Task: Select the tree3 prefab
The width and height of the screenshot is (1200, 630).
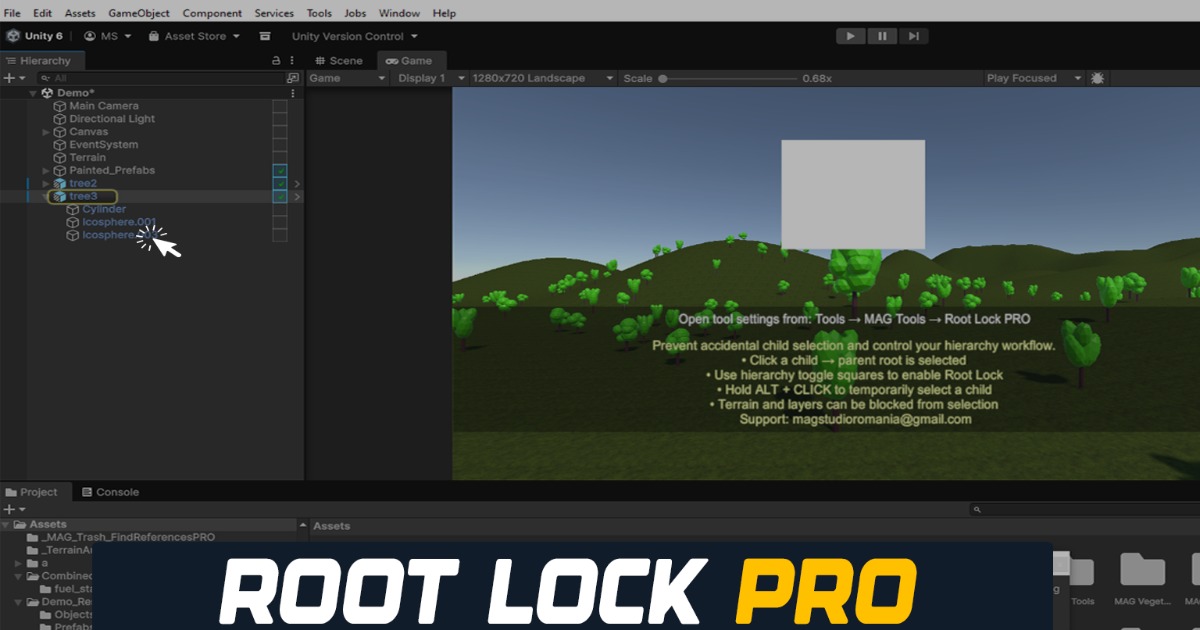Action: point(83,196)
